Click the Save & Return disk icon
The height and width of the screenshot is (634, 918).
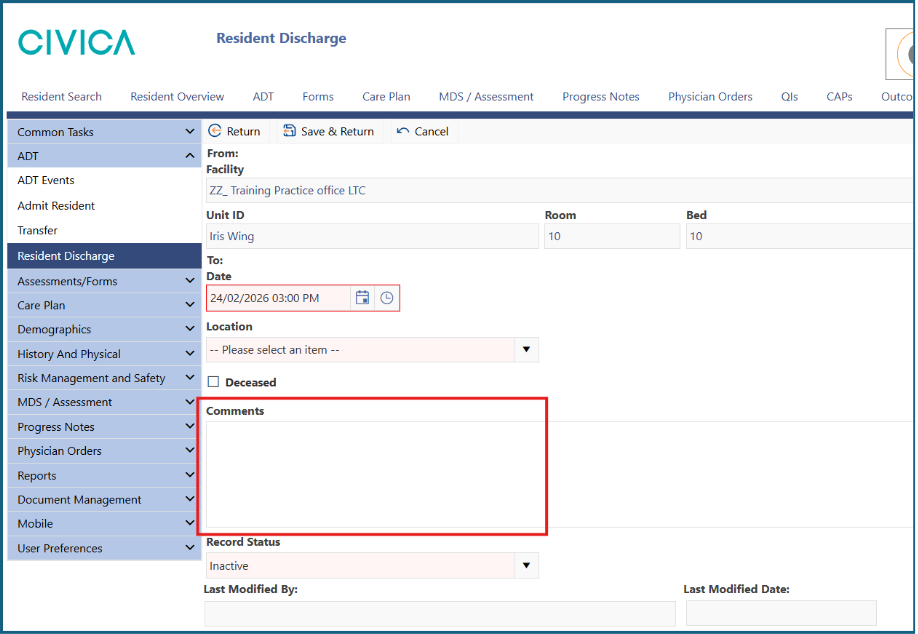click(x=289, y=131)
